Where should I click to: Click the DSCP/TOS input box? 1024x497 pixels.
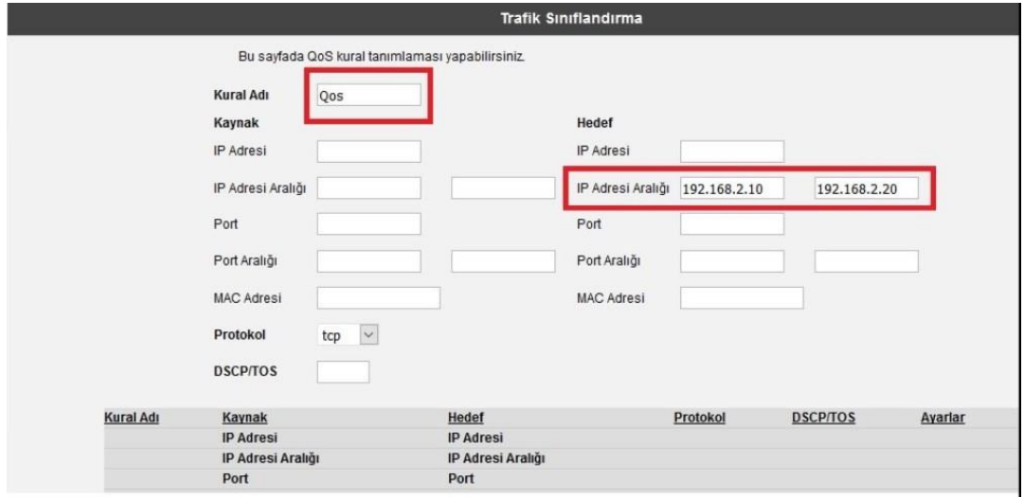[343, 372]
